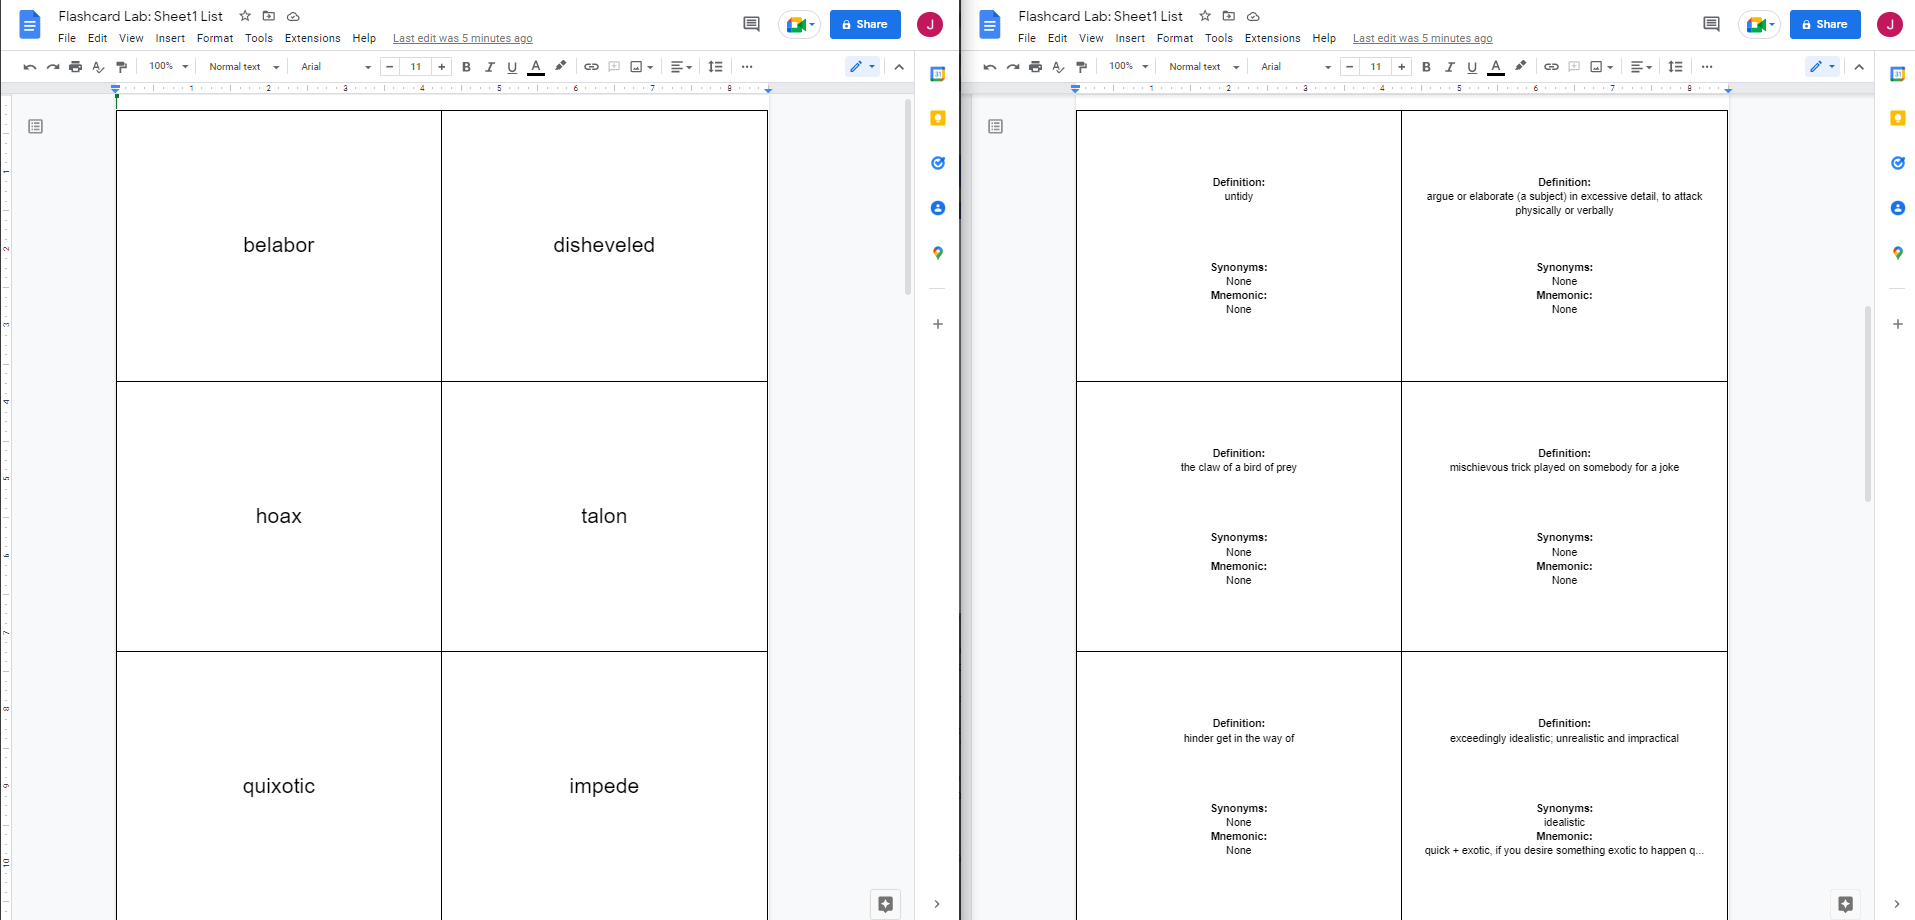
Task: Open comment history in right window
Action: click(1711, 24)
